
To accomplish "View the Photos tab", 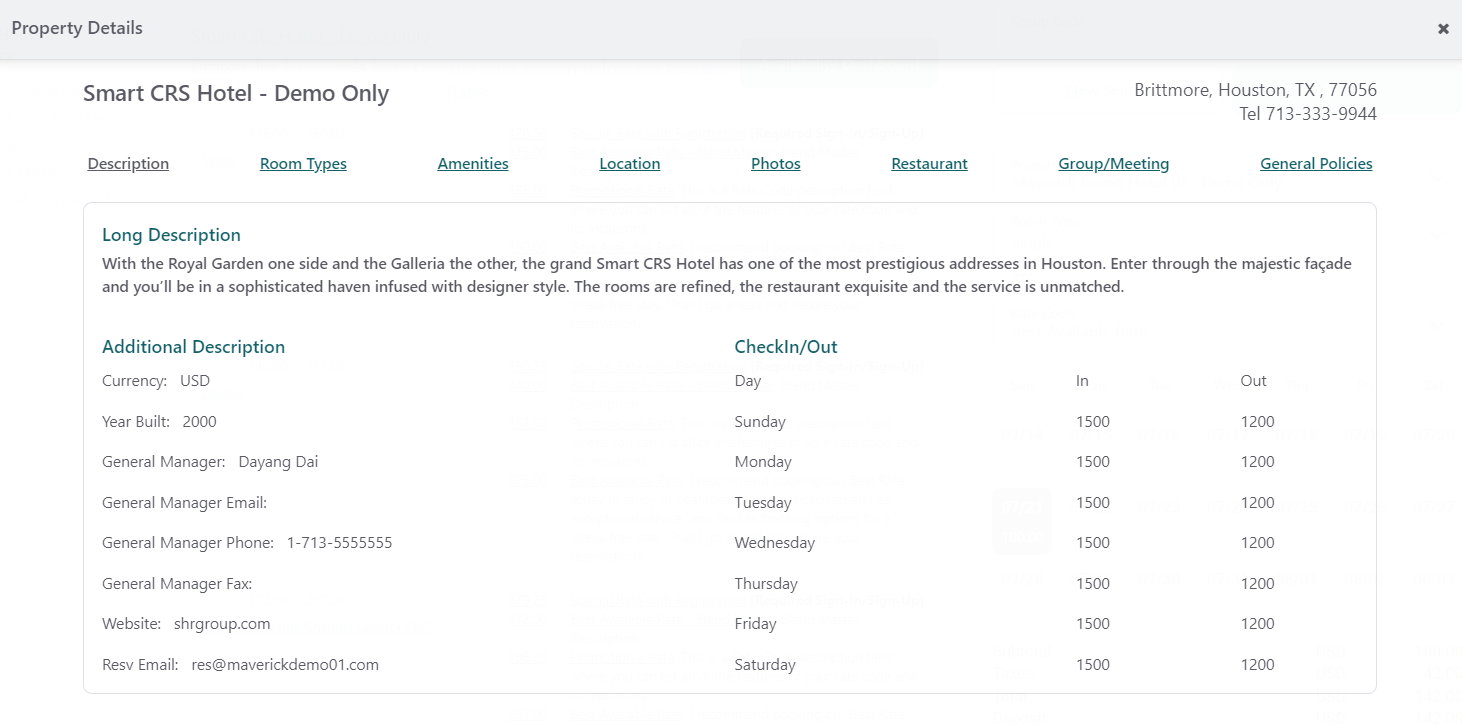I will click(776, 164).
